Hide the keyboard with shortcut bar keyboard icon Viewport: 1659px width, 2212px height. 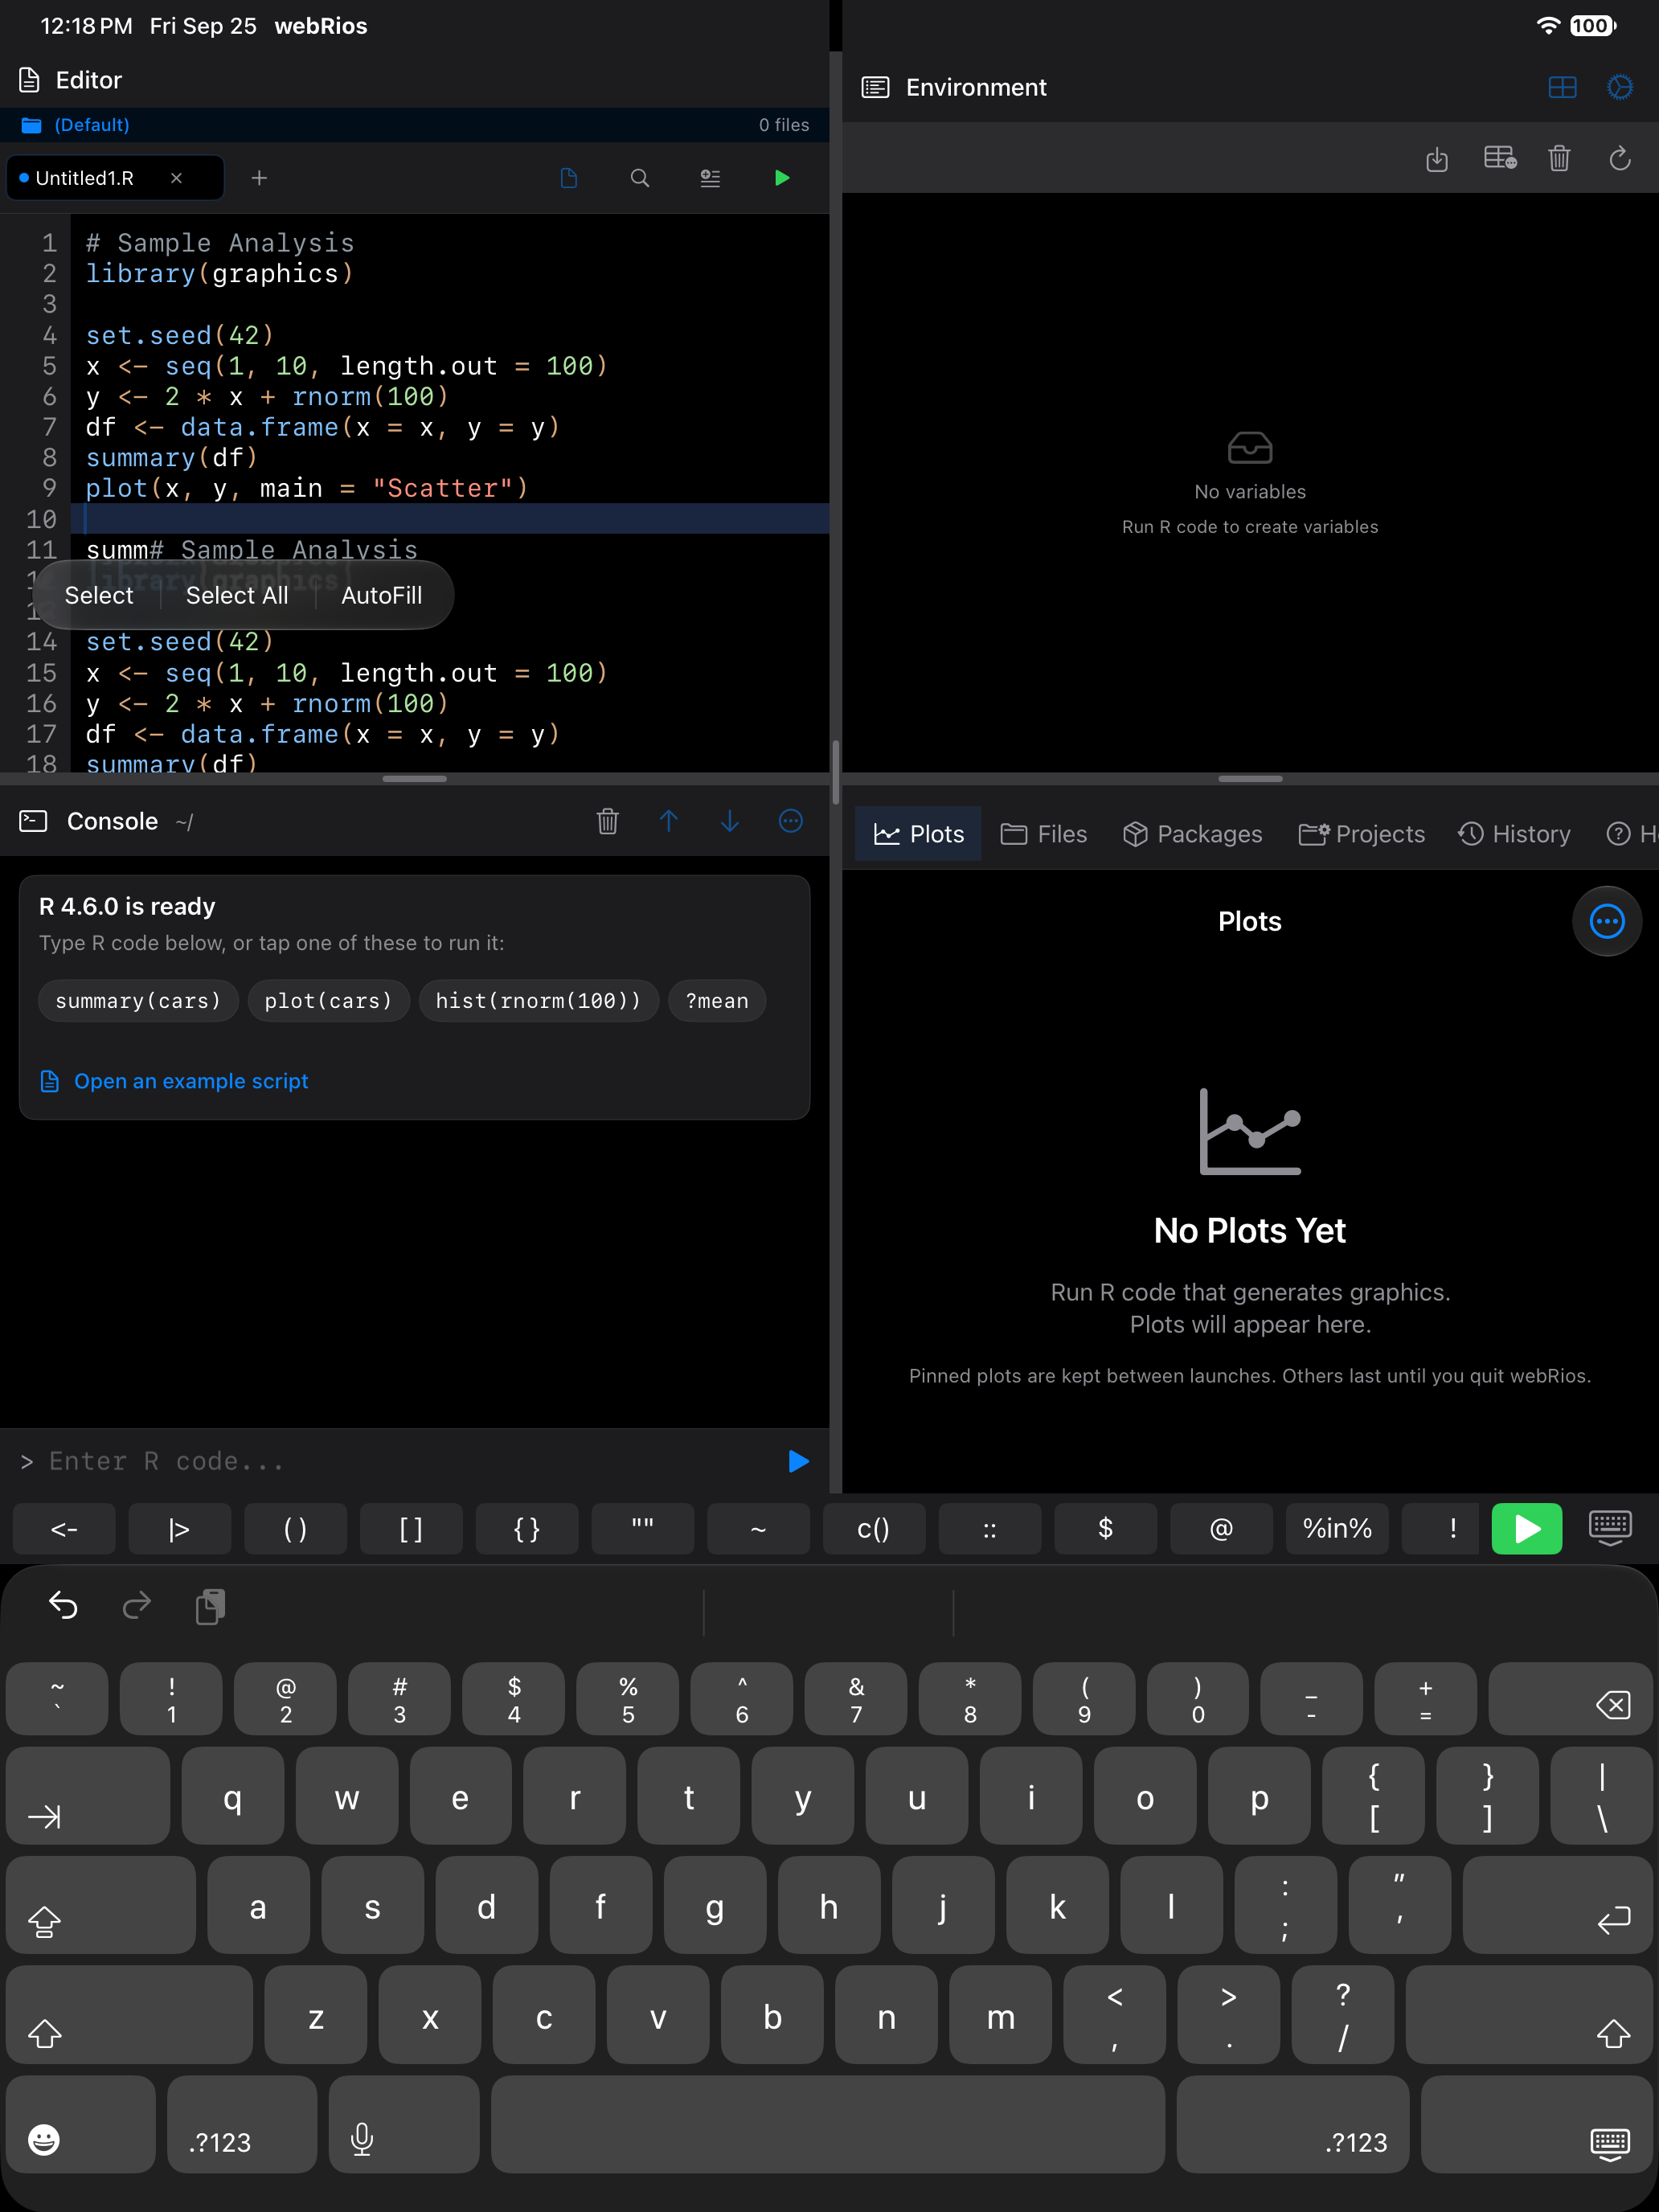pyautogui.click(x=1610, y=1528)
